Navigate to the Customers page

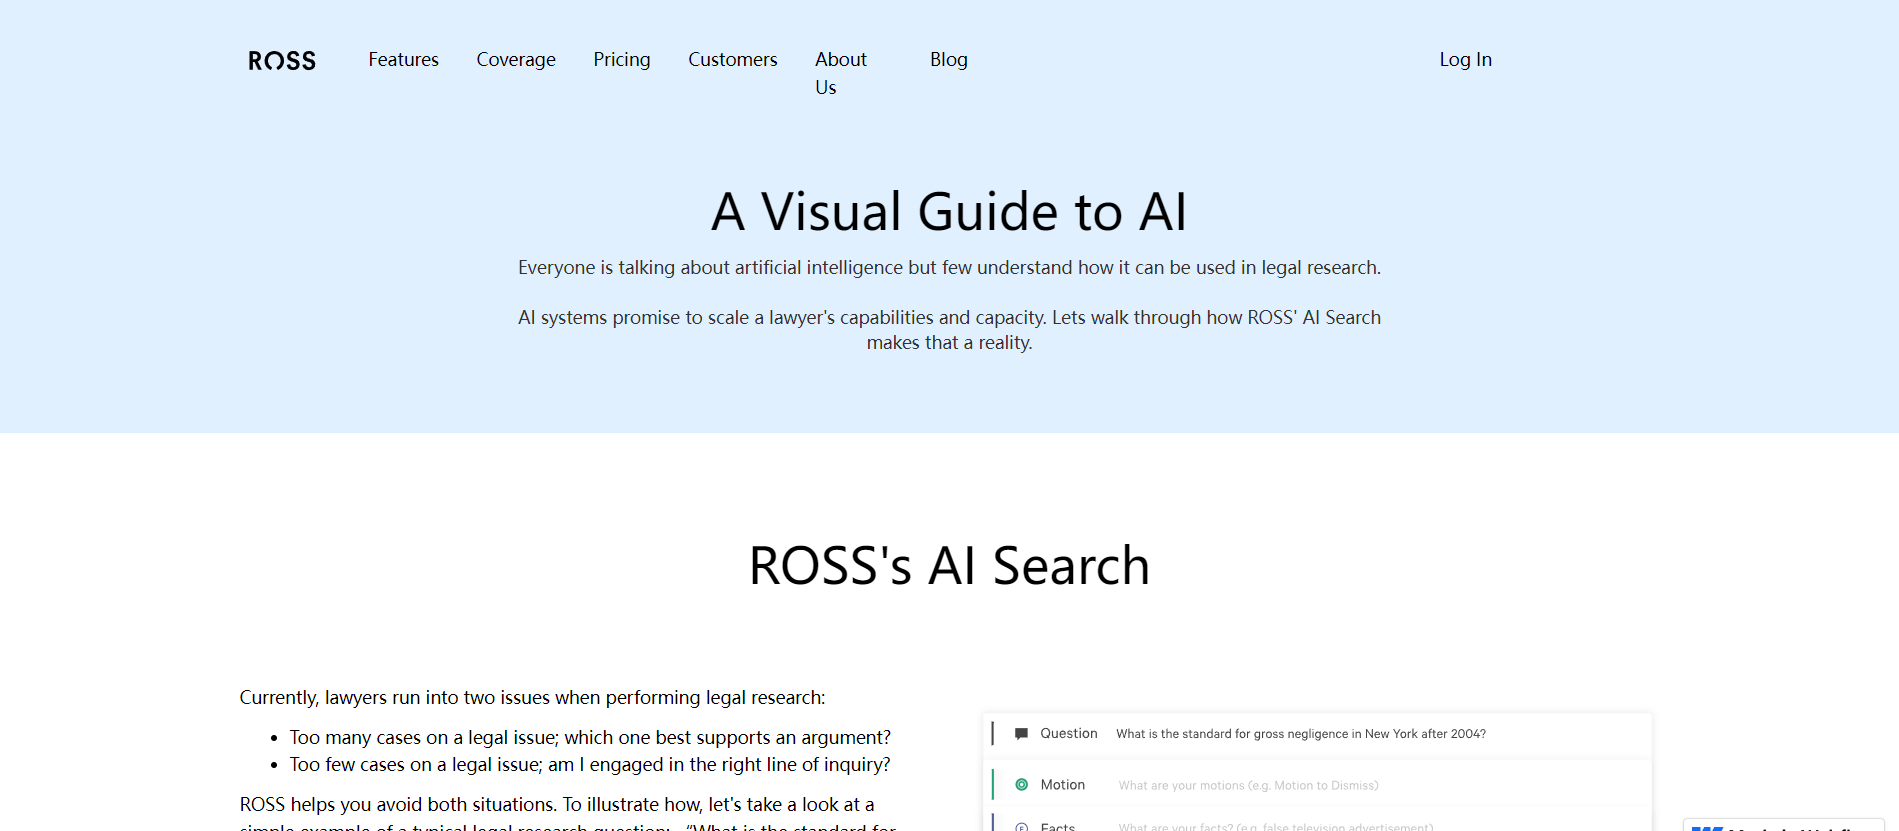tap(732, 60)
